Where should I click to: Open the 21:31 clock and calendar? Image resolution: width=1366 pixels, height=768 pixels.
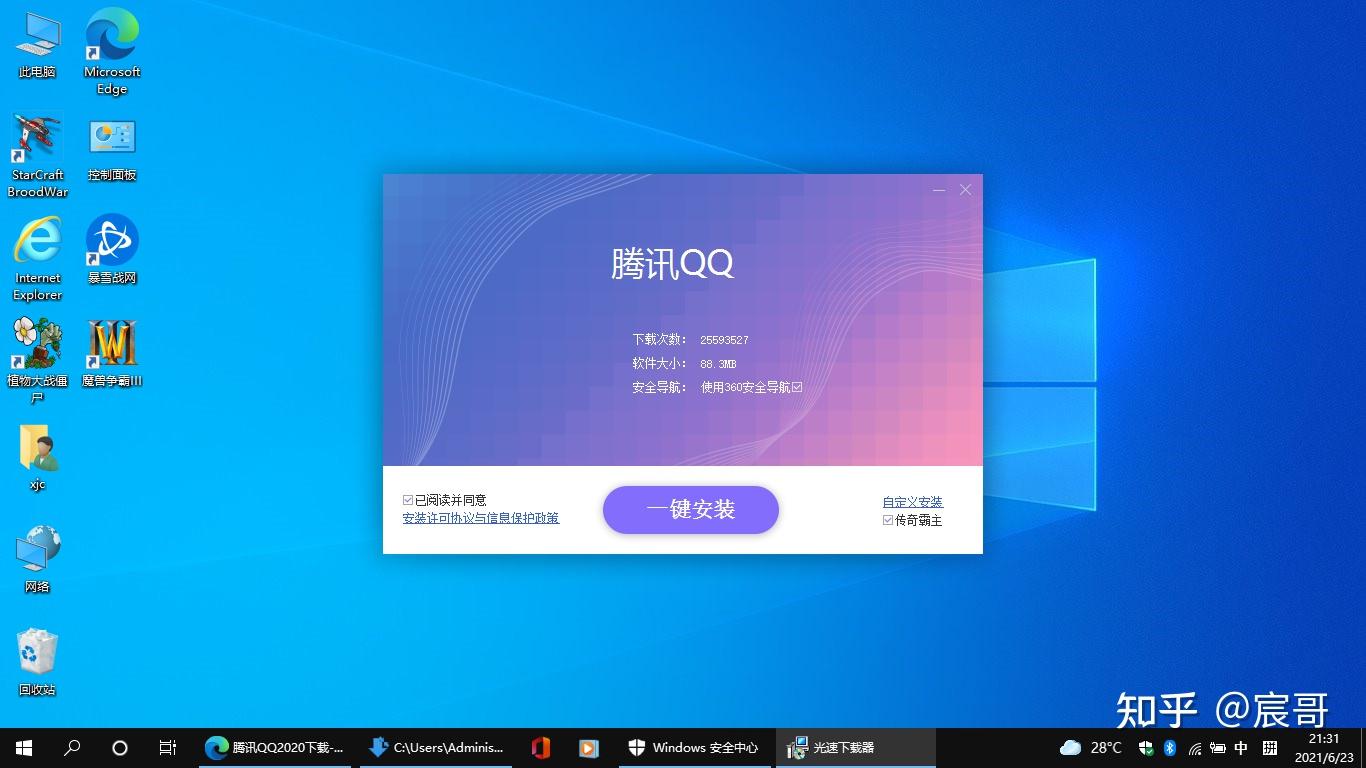(1324, 748)
